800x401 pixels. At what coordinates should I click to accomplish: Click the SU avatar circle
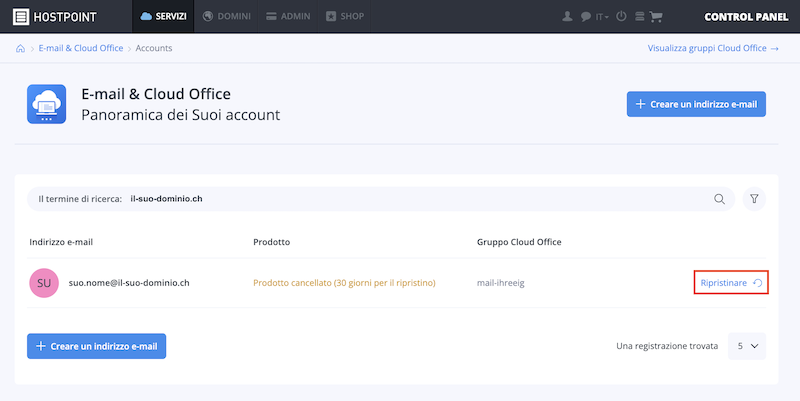[x=44, y=283]
